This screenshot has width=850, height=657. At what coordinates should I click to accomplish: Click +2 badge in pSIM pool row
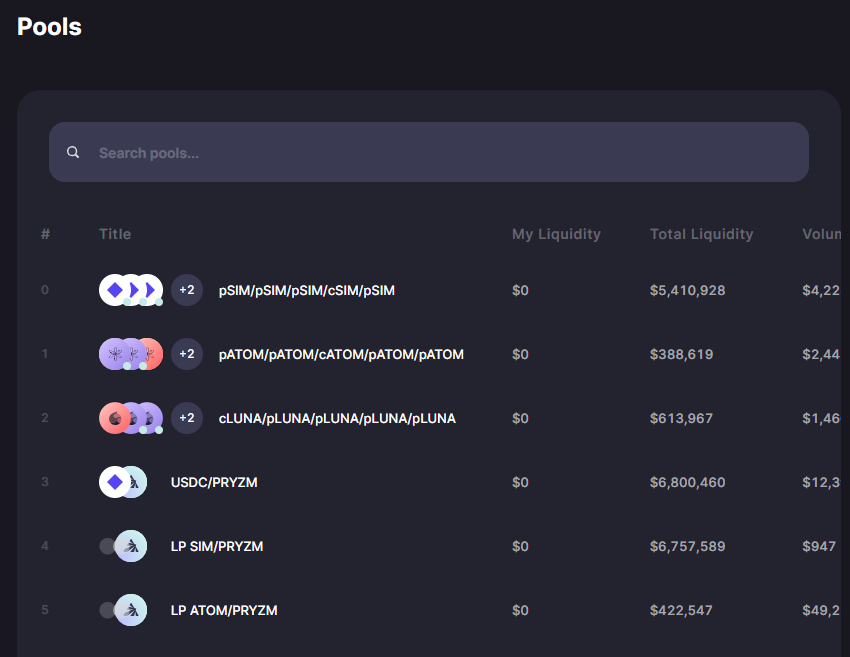tap(187, 290)
